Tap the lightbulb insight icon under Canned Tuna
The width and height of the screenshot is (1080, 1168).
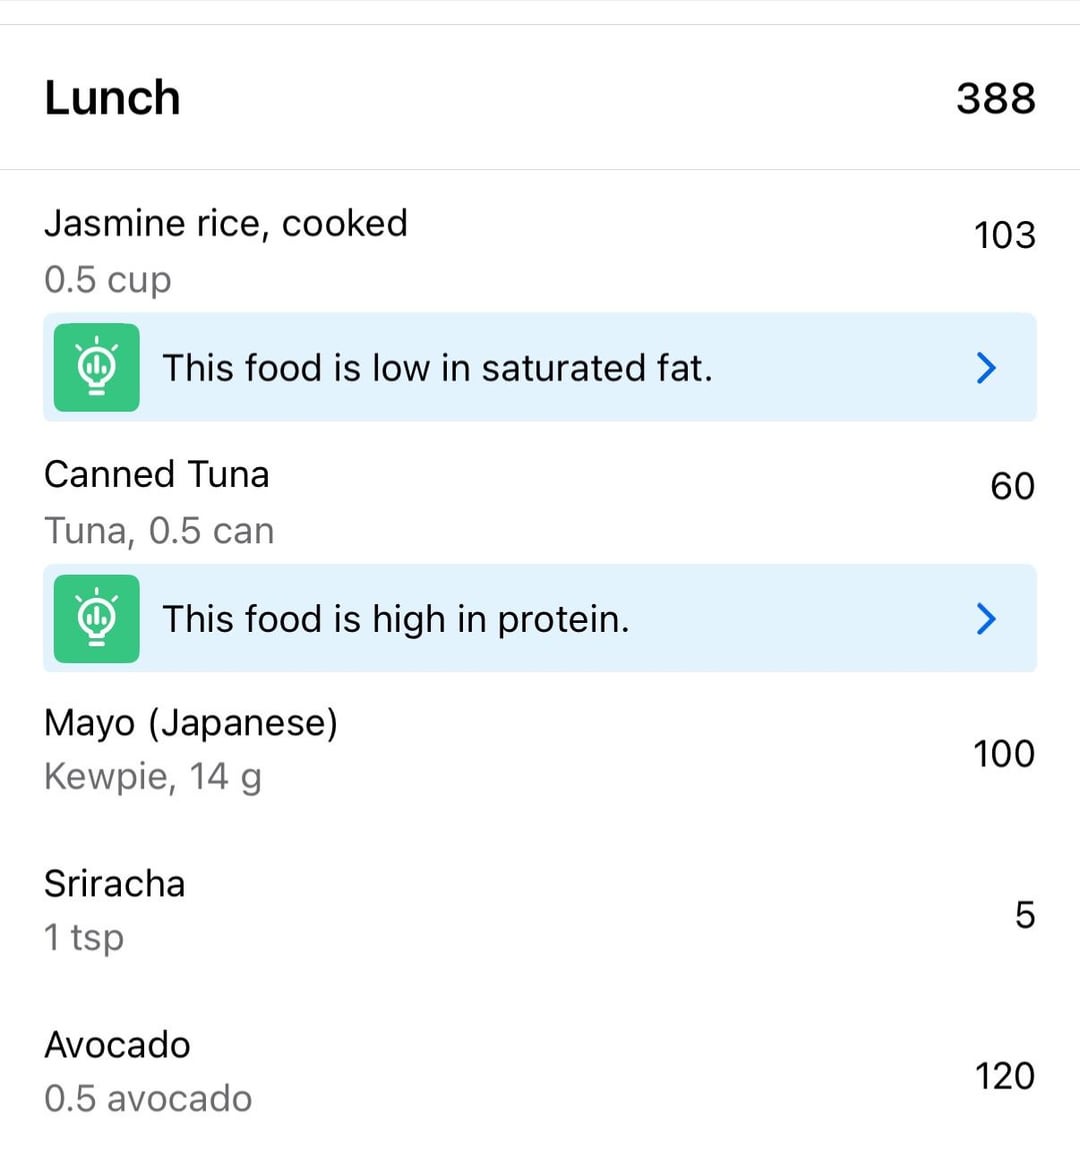[96, 618]
